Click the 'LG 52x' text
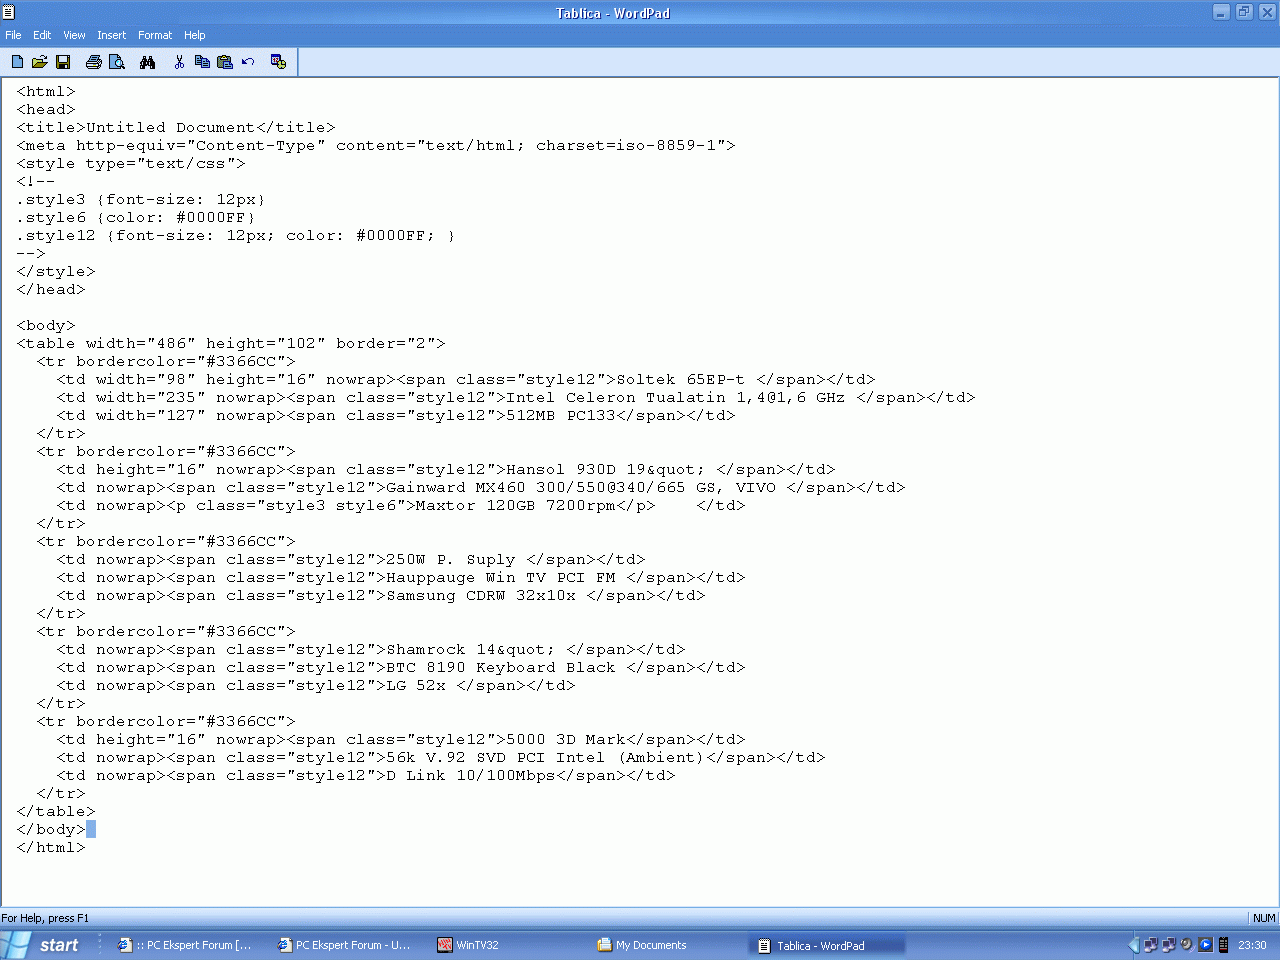Screen dimensions: 1280x960 tap(416, 686)
